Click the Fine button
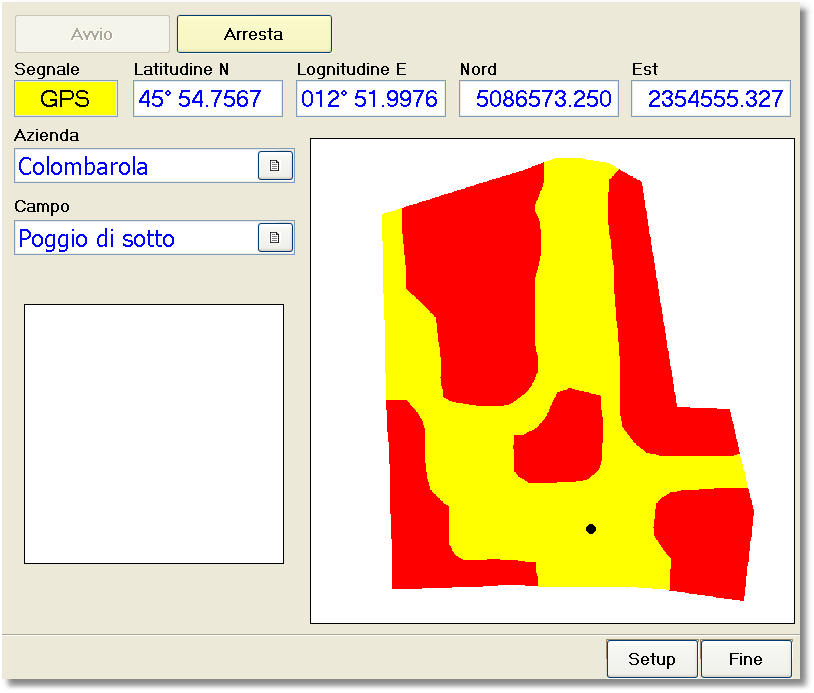 tap(746, 659)
